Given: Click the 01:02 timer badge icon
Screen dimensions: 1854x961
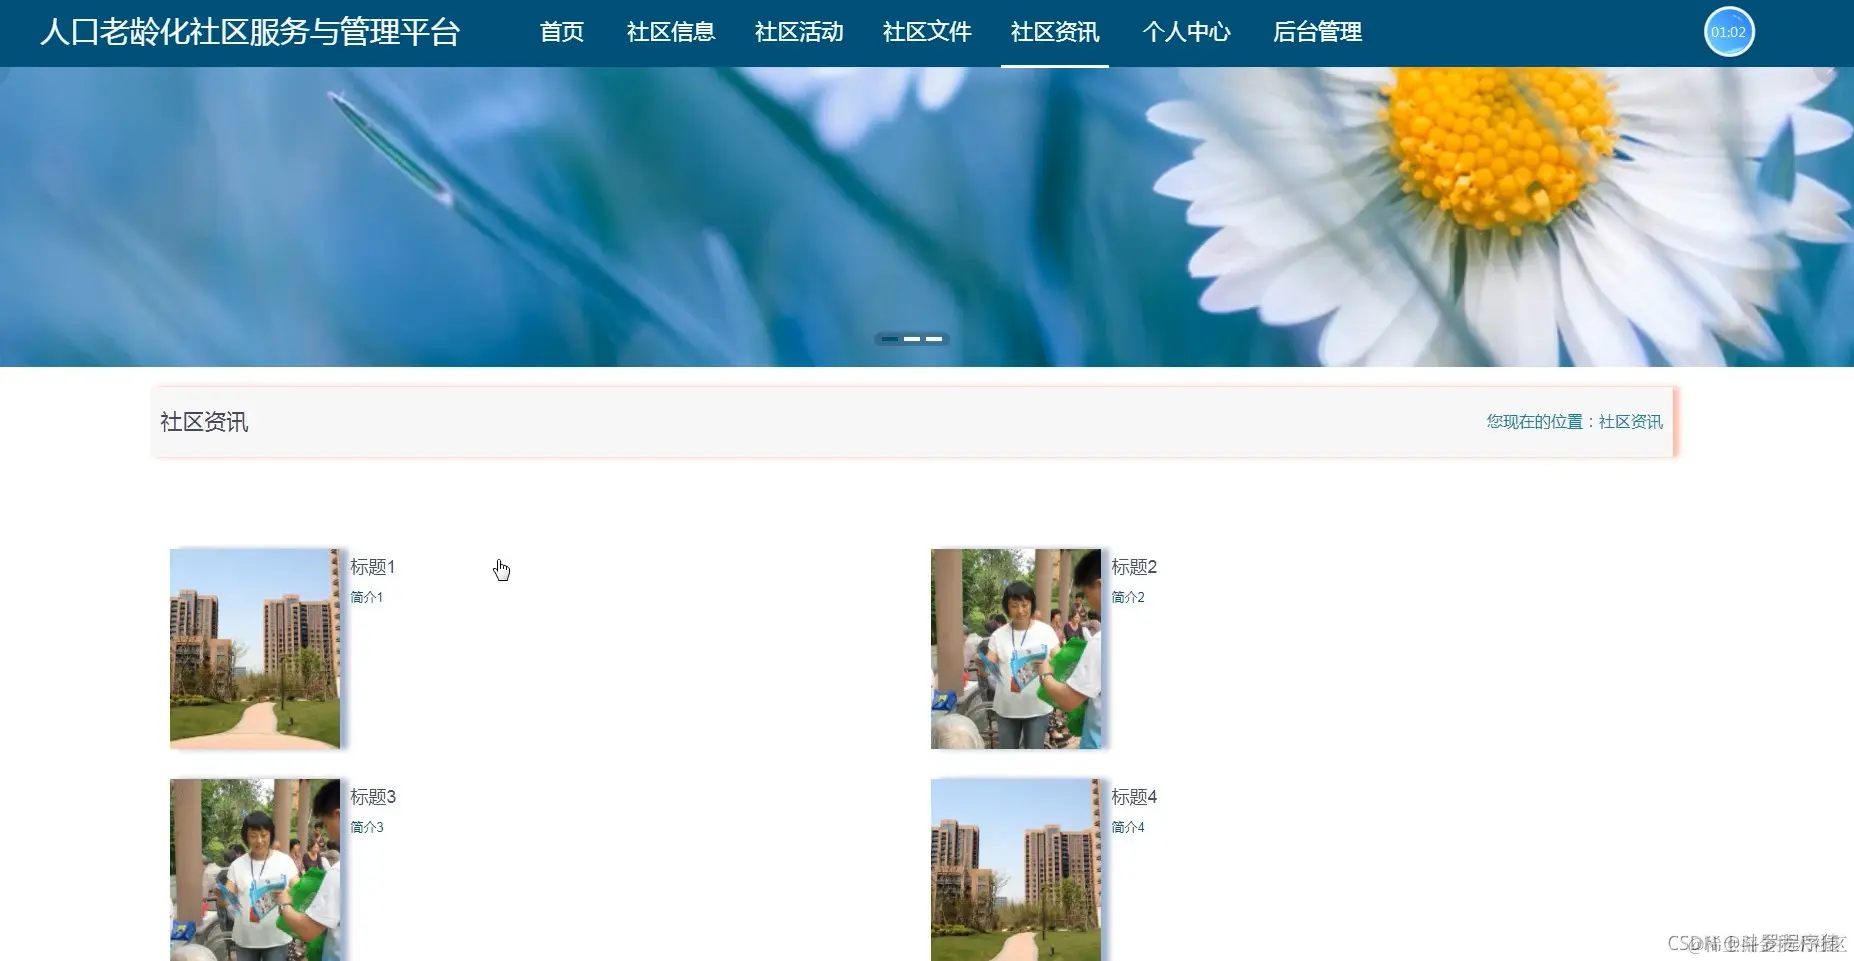Looking at the screenshot, I should [1729, 31].
